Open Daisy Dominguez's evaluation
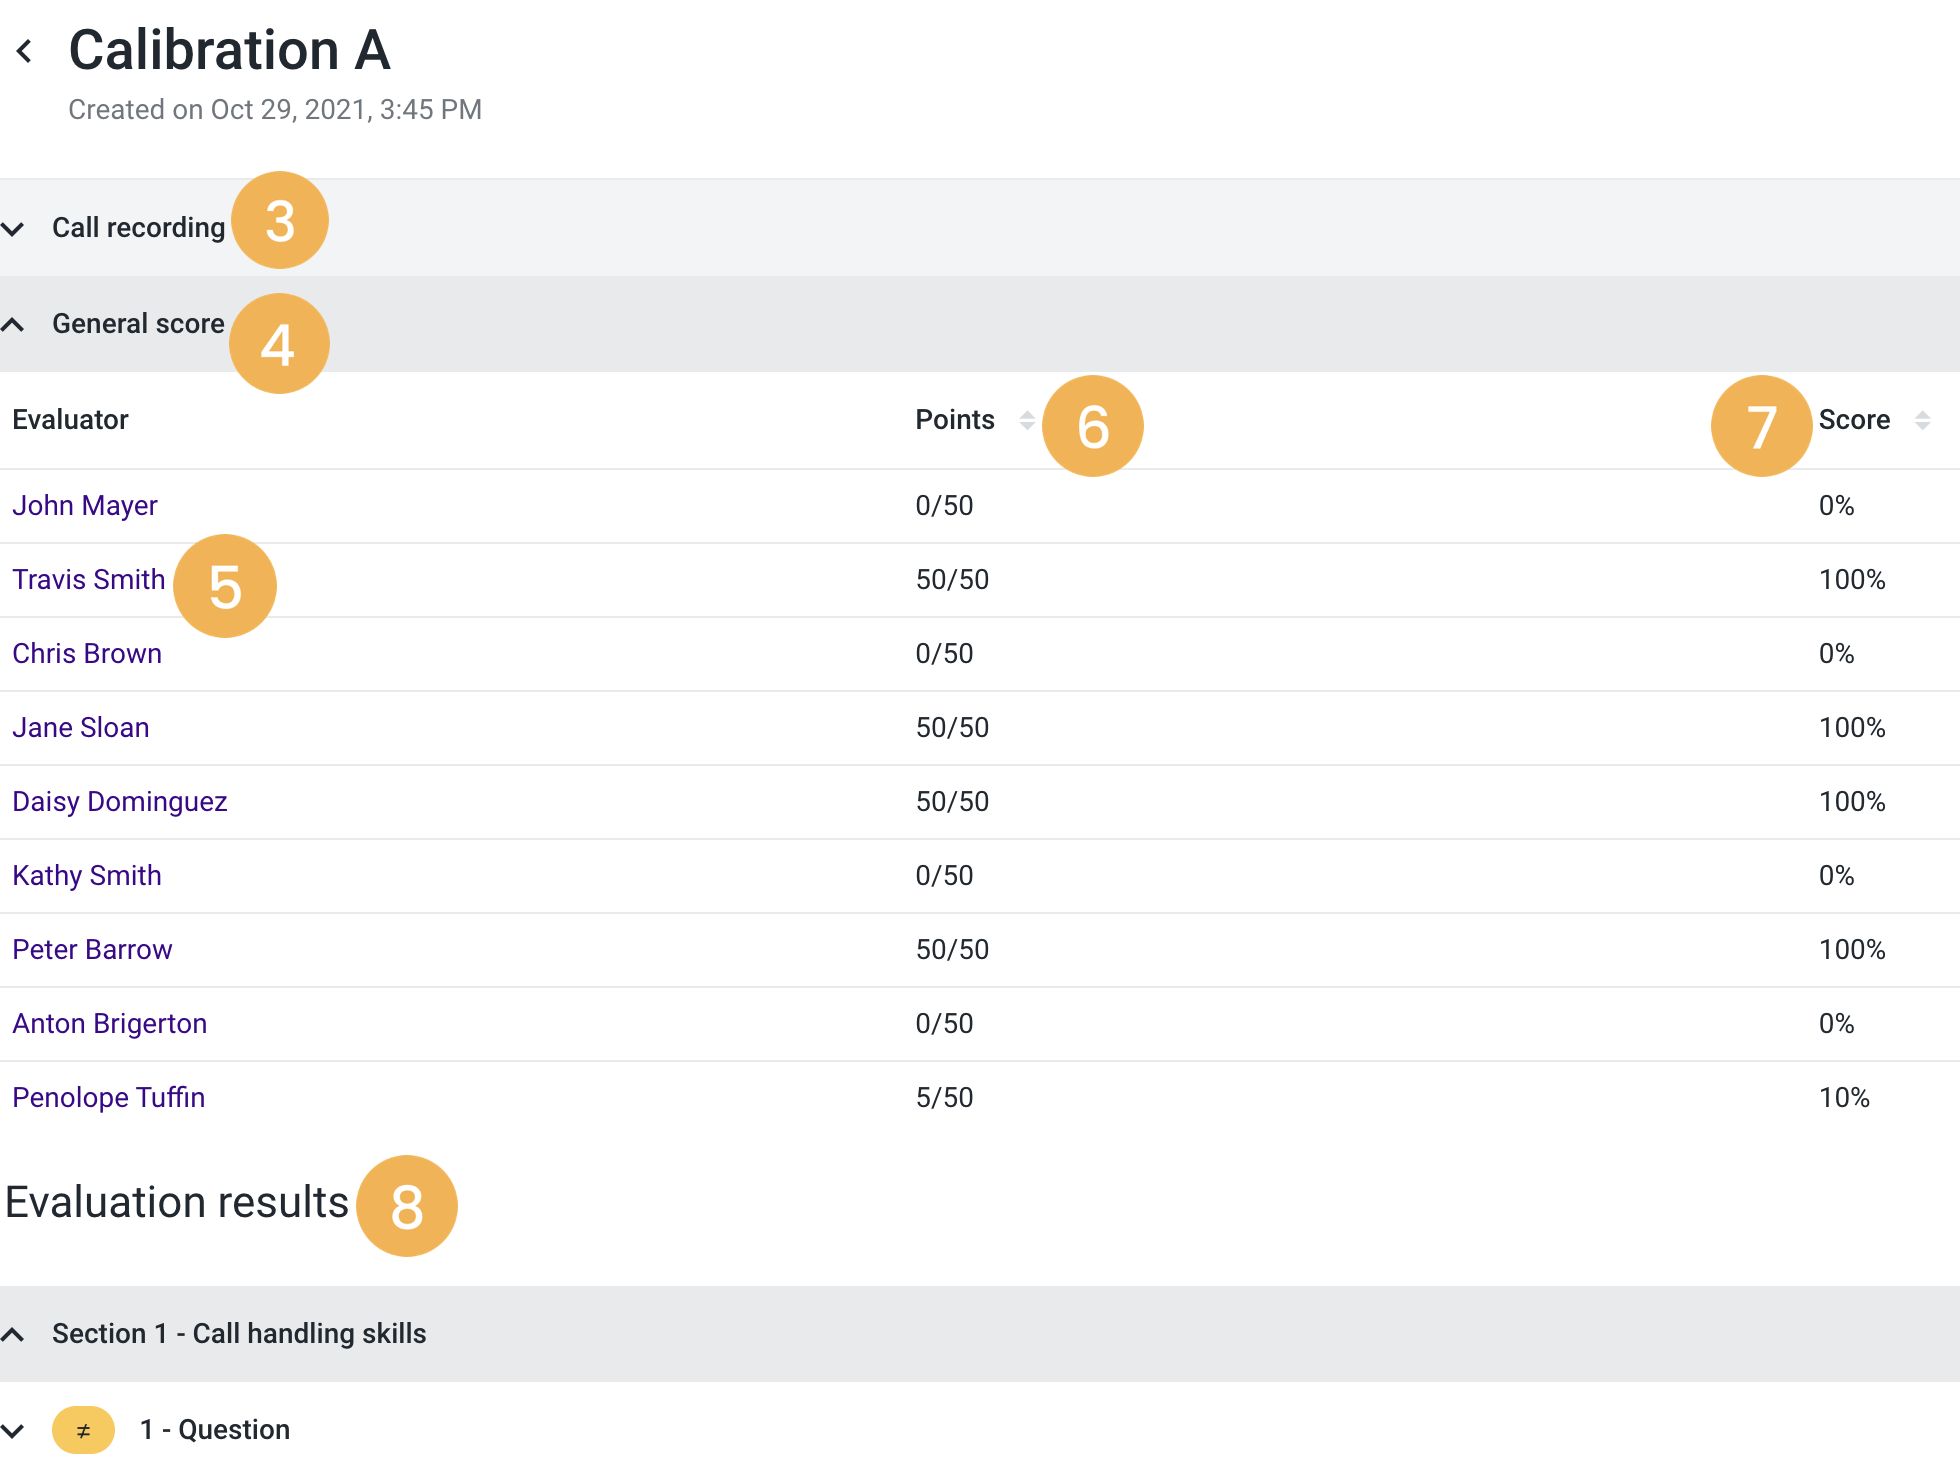Viewport: 1960px width, 1460px height. [120, 802]
